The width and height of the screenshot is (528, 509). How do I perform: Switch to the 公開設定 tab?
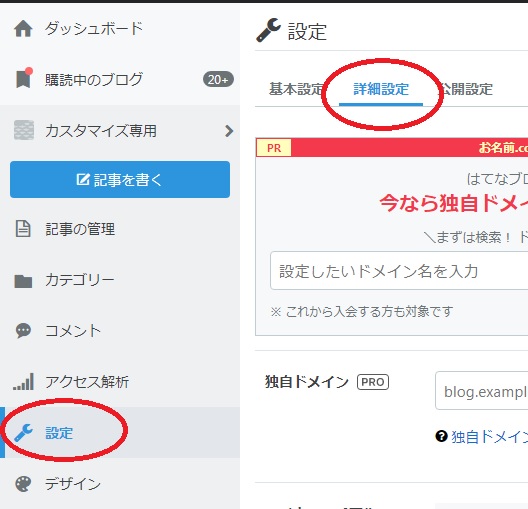click(466, 89)
